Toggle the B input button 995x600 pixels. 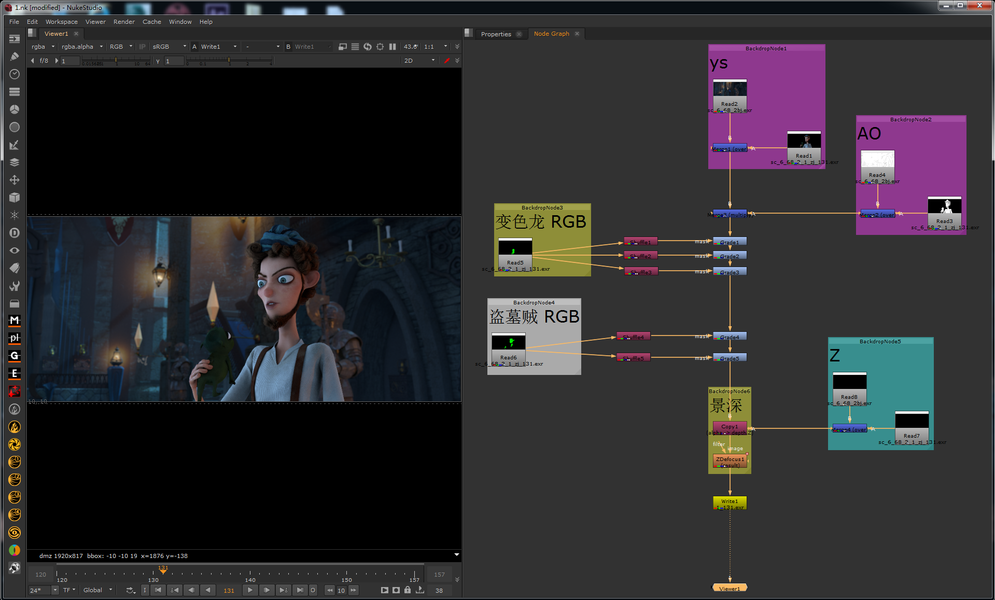tap(288, 46)
